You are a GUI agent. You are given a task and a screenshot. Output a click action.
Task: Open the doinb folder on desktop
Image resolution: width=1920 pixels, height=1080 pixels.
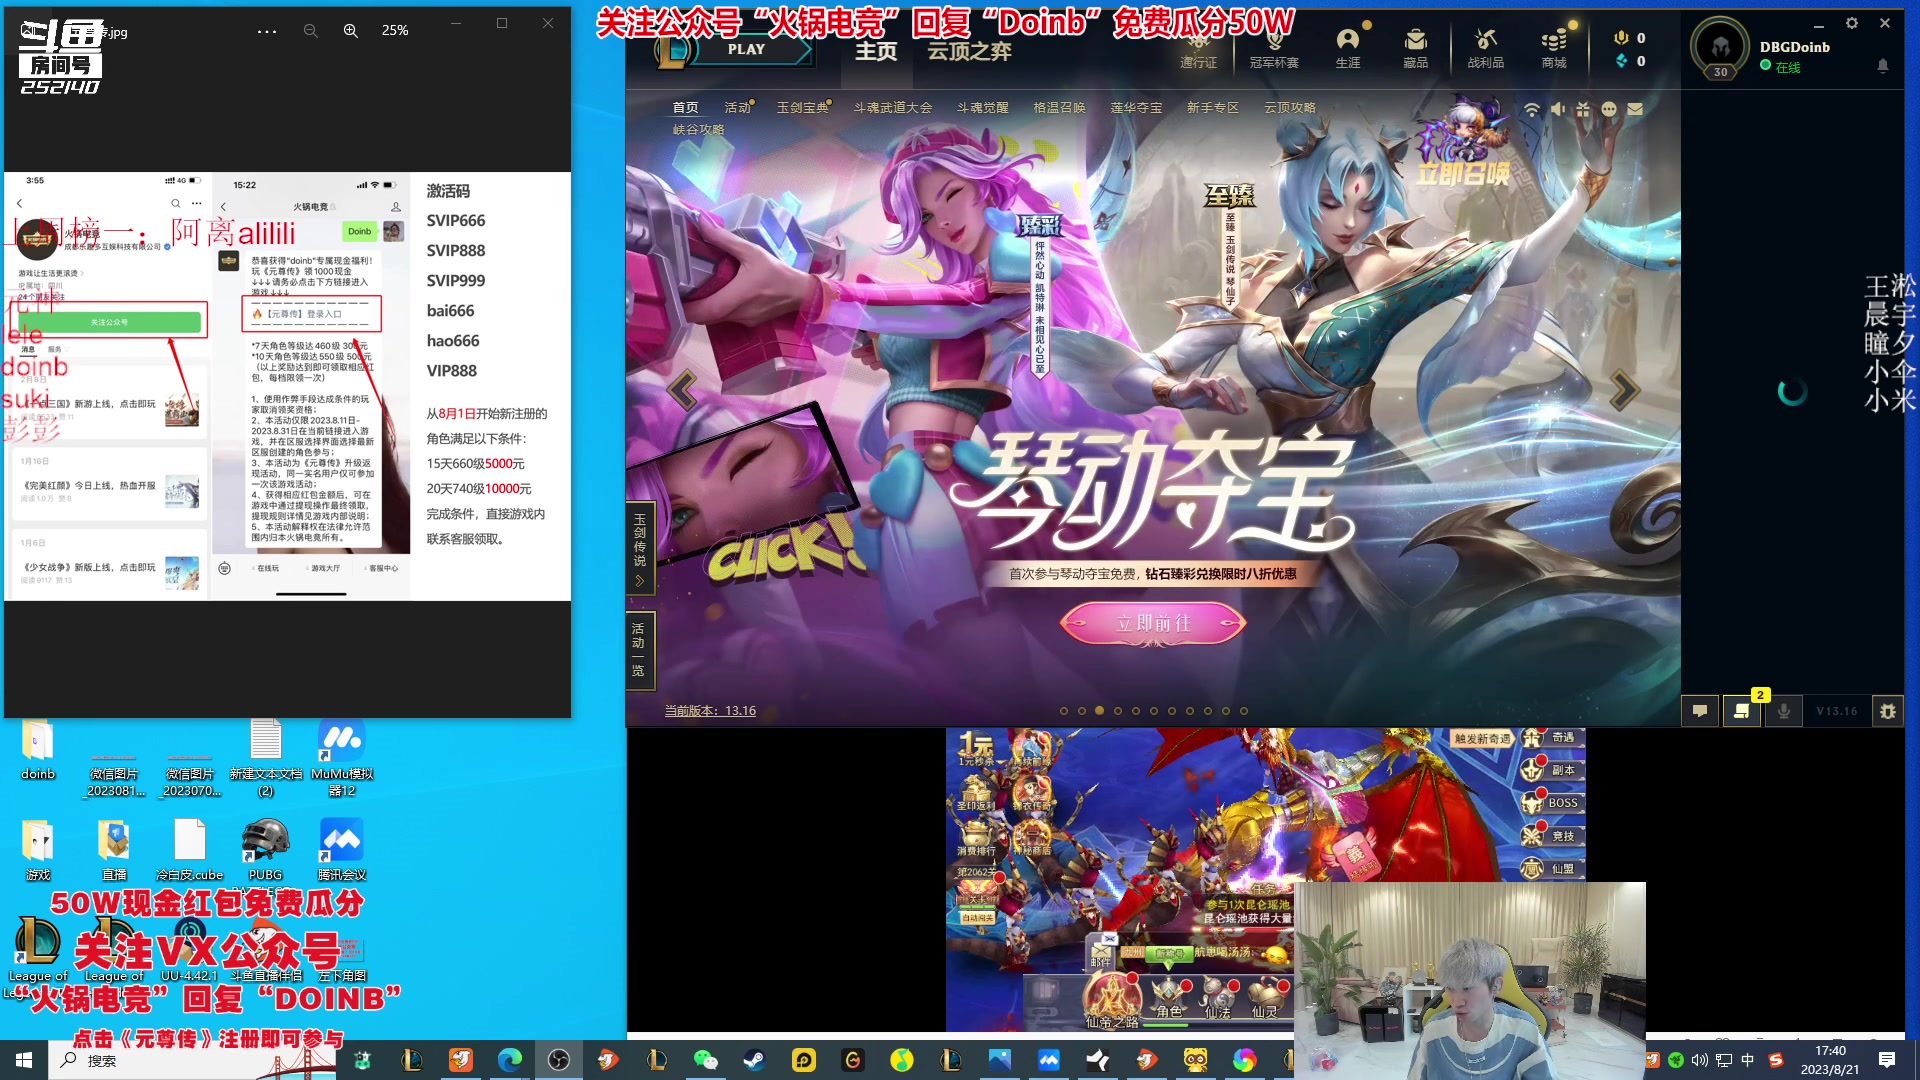(38, 750)
